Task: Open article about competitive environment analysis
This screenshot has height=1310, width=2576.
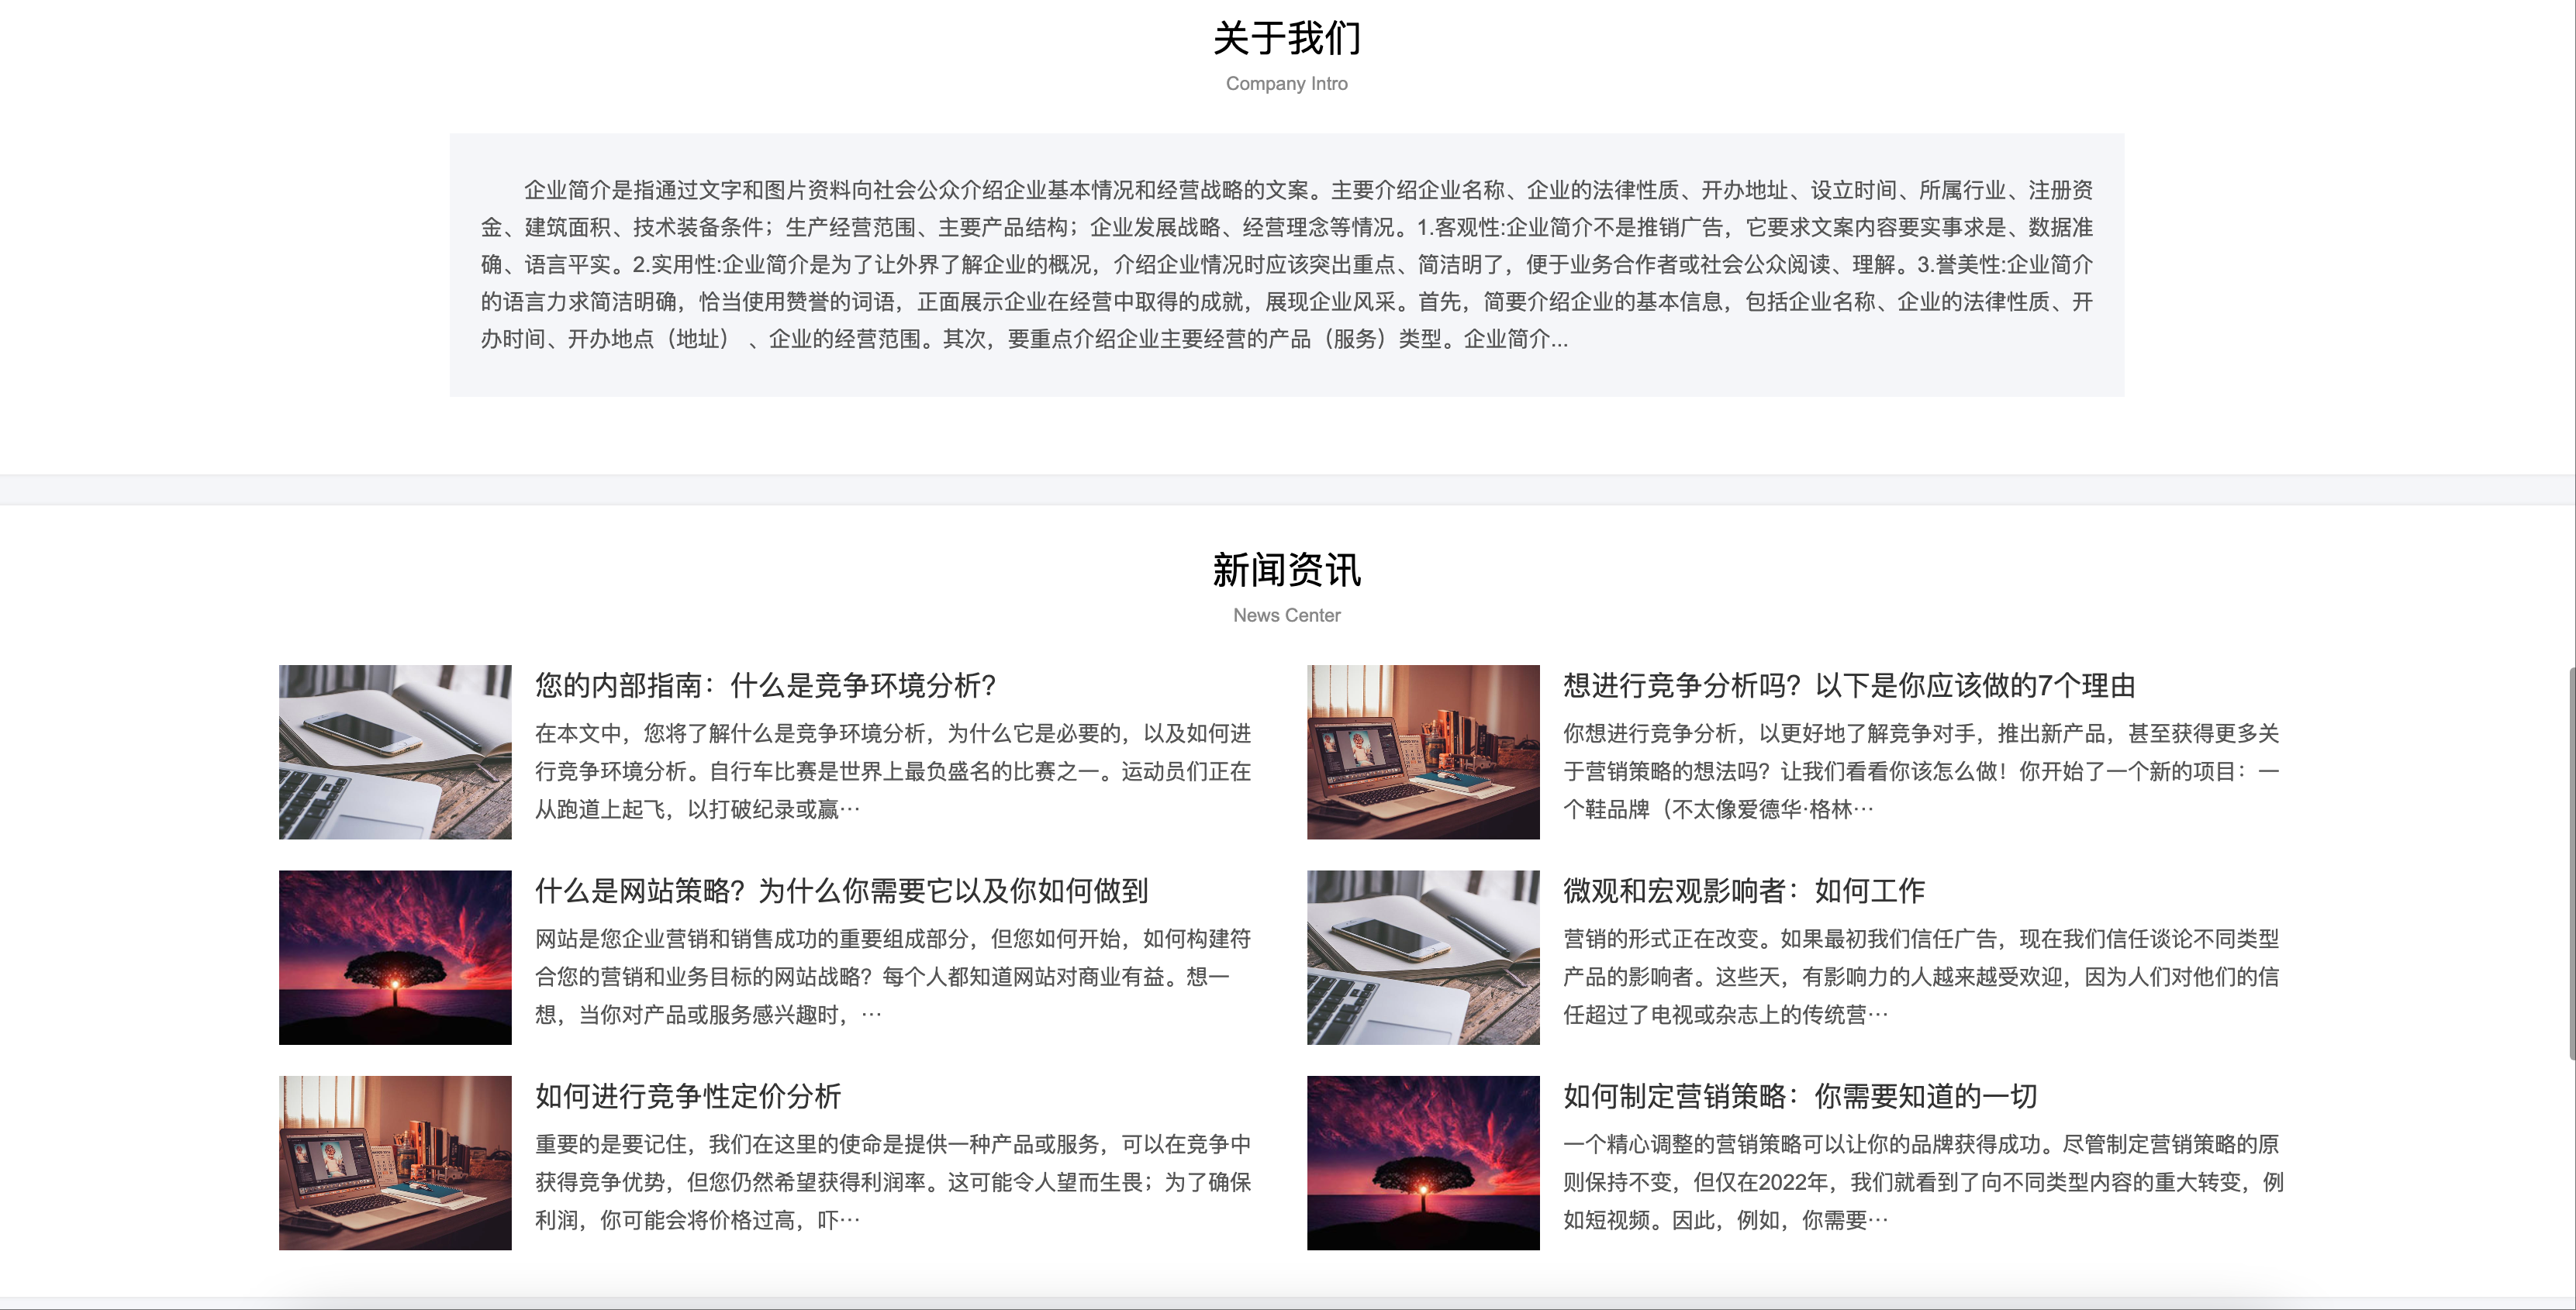Action: pyautogui.click(x=765, y=685)
